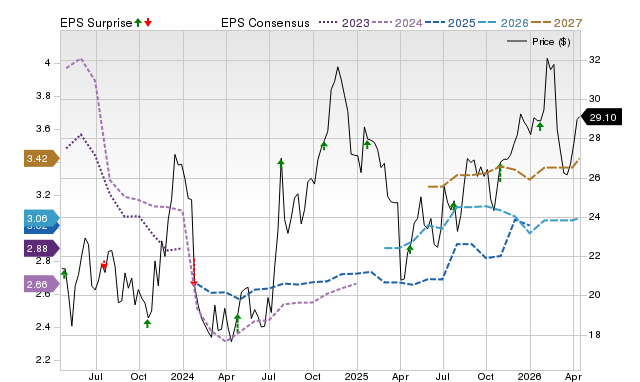Click the left axis value 4

(x=48, y=63)
